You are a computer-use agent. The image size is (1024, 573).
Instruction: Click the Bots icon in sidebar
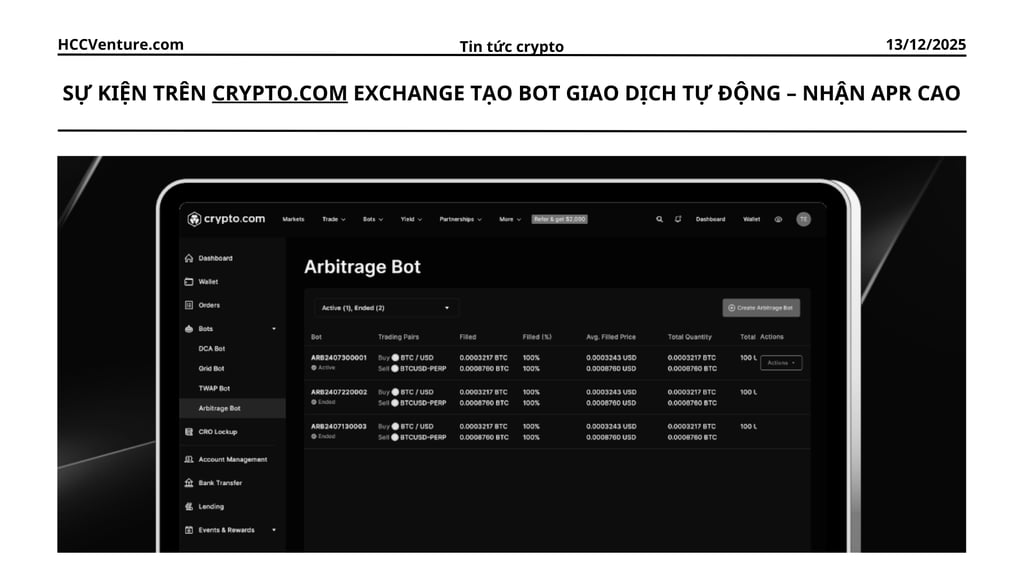189,329
